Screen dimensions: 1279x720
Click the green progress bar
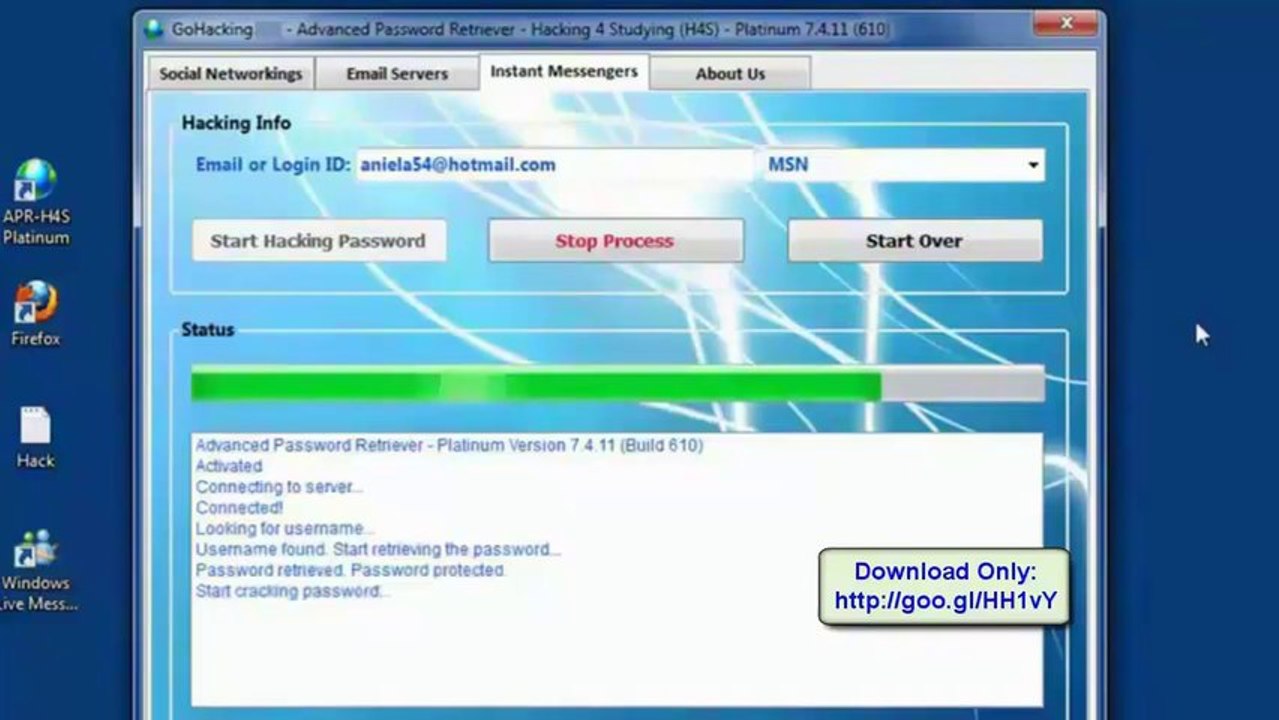click(x=618, y=384)
